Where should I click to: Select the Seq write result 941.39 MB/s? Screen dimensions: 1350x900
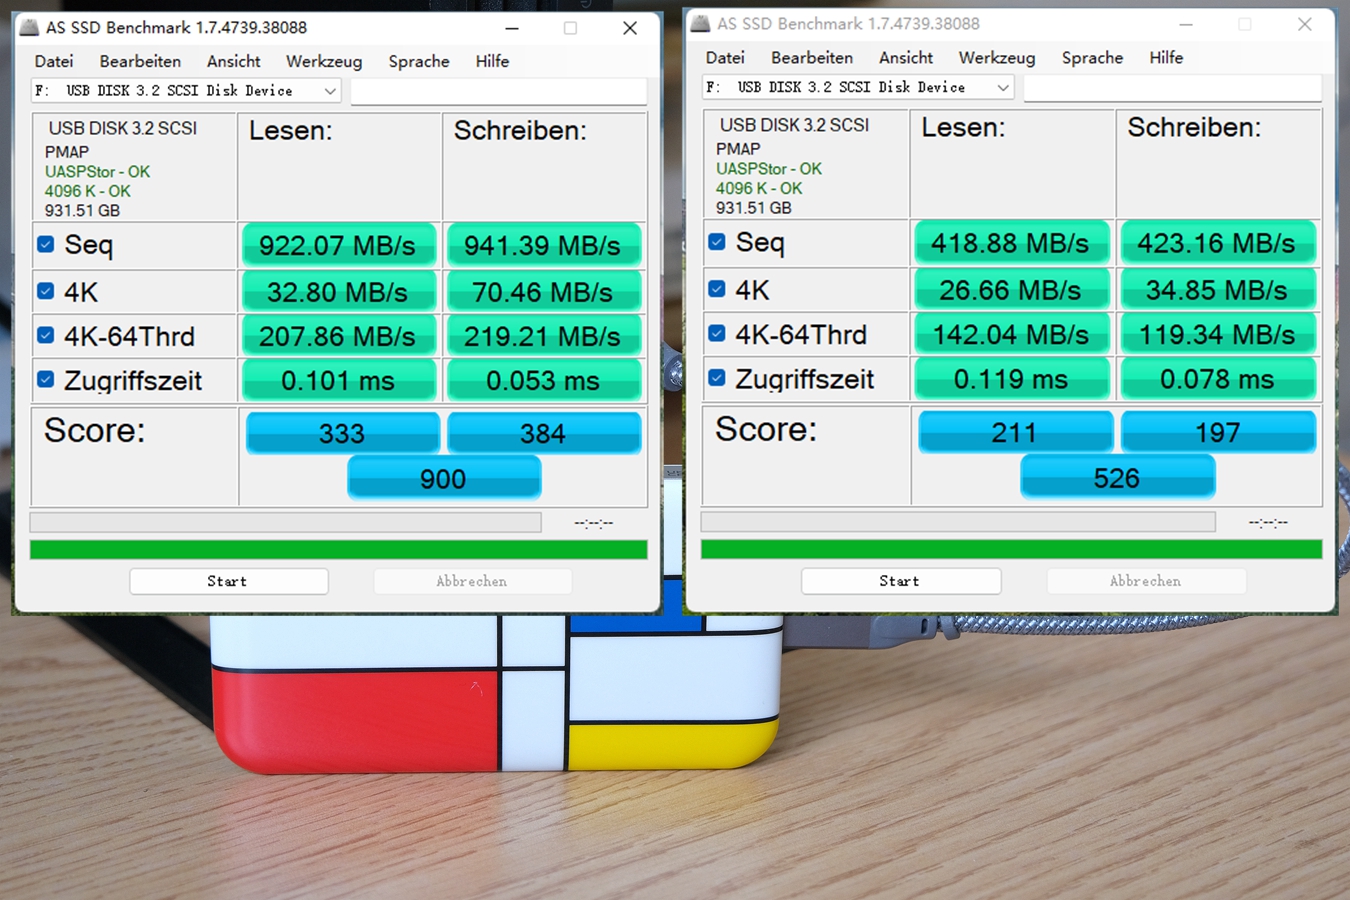tap(543, 245)
